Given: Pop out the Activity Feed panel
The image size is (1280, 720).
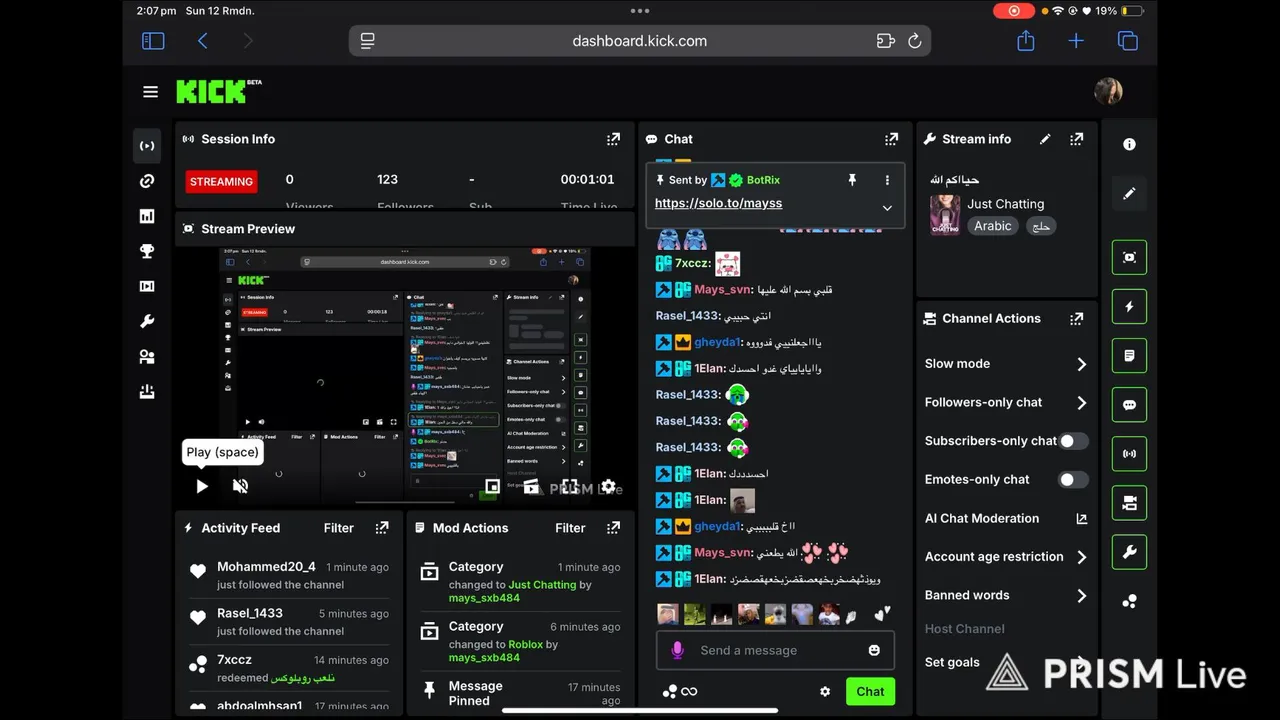Looking at the screenshot, I should pyautogui.click(x=382, y=528).
